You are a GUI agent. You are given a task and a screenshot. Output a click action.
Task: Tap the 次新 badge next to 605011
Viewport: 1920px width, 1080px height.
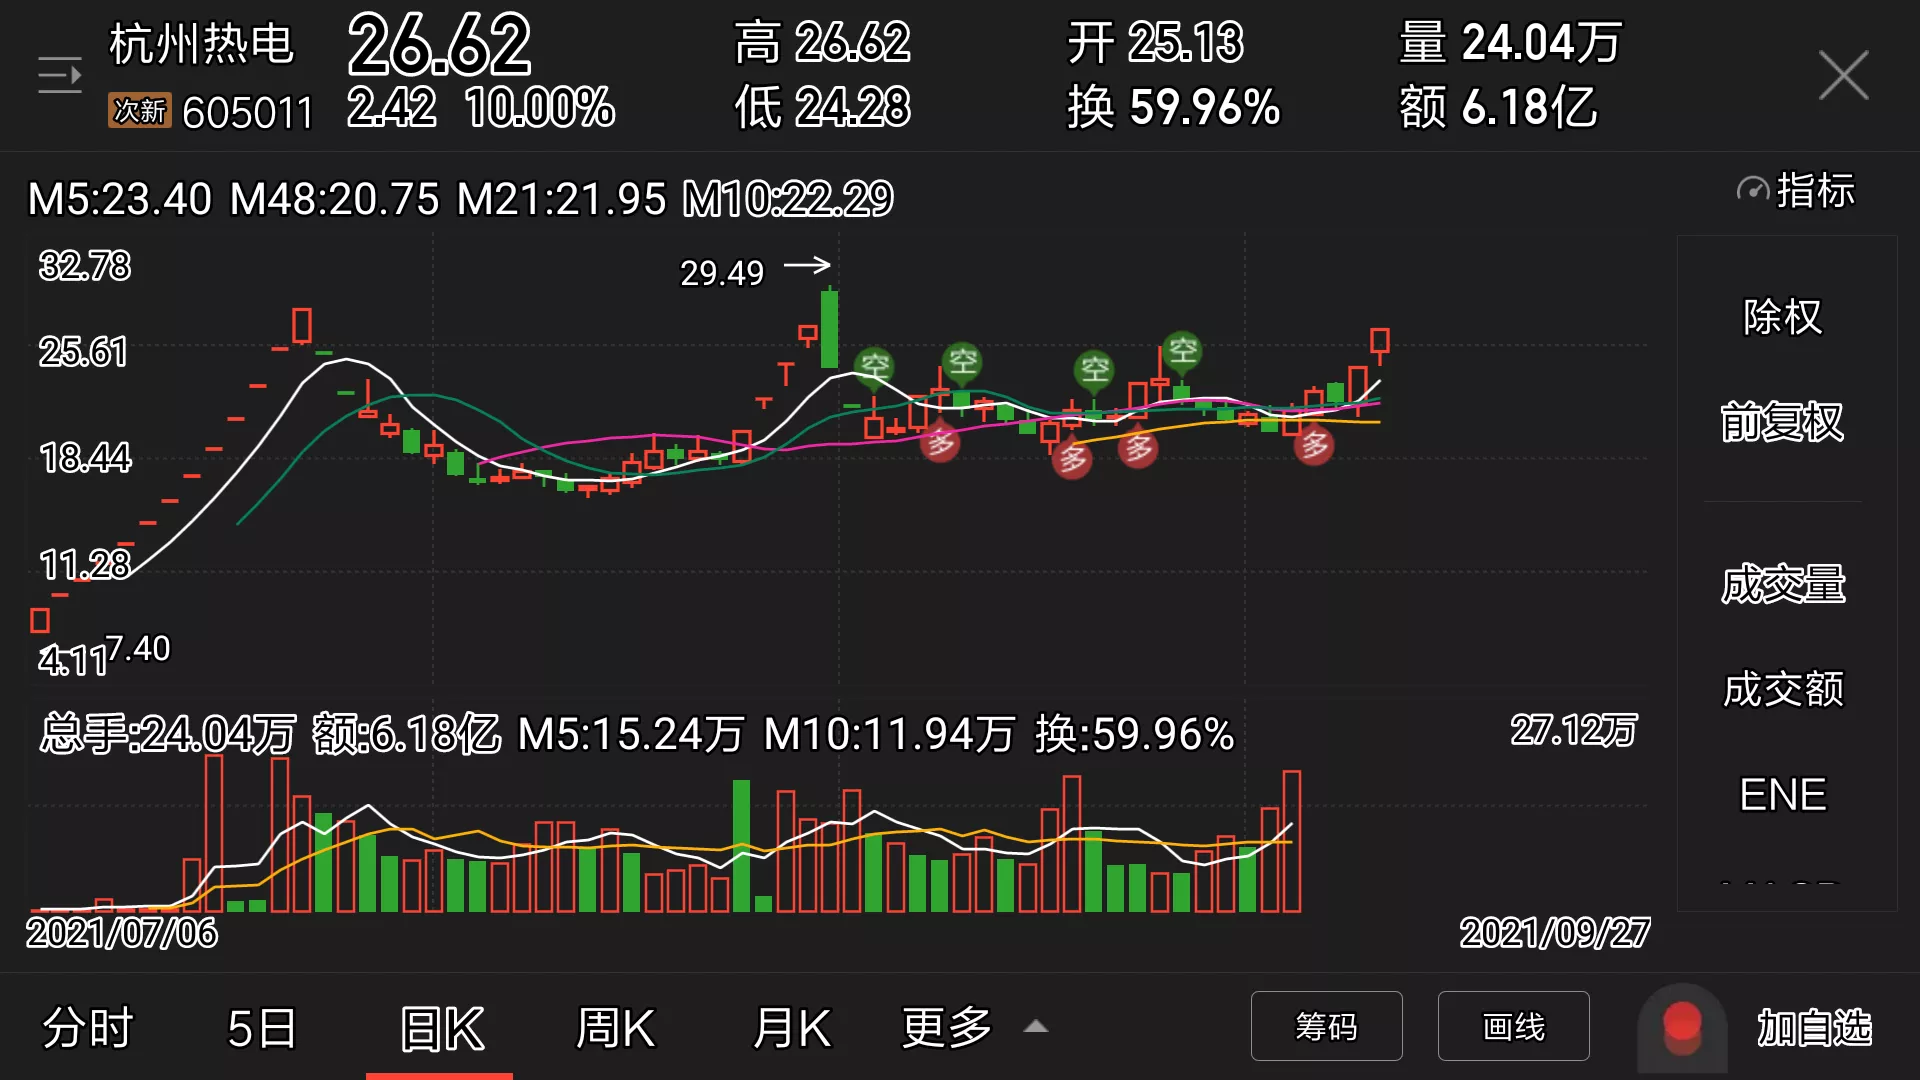click(139, 111)
